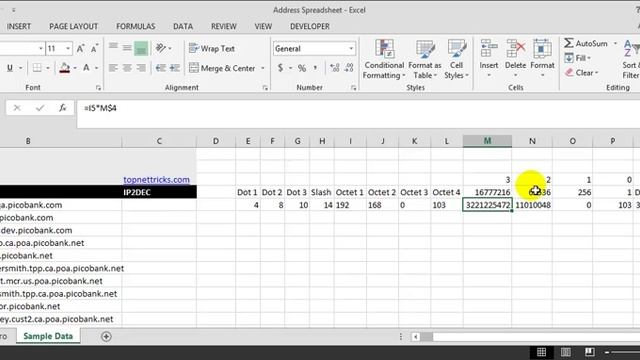Toggle underline formatting
Screen dimensions: 640x360
coord(9,68)
